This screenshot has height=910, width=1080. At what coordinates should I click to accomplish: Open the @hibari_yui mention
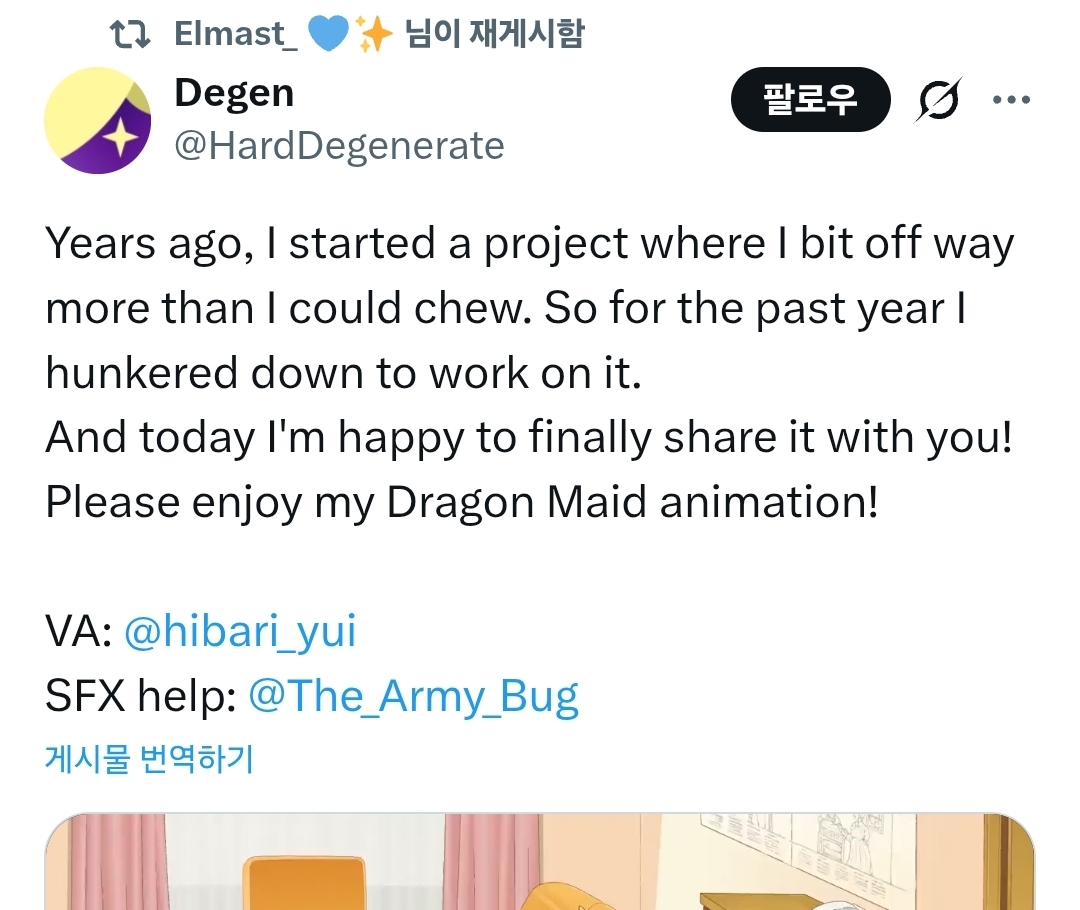(x=240, y=632)
